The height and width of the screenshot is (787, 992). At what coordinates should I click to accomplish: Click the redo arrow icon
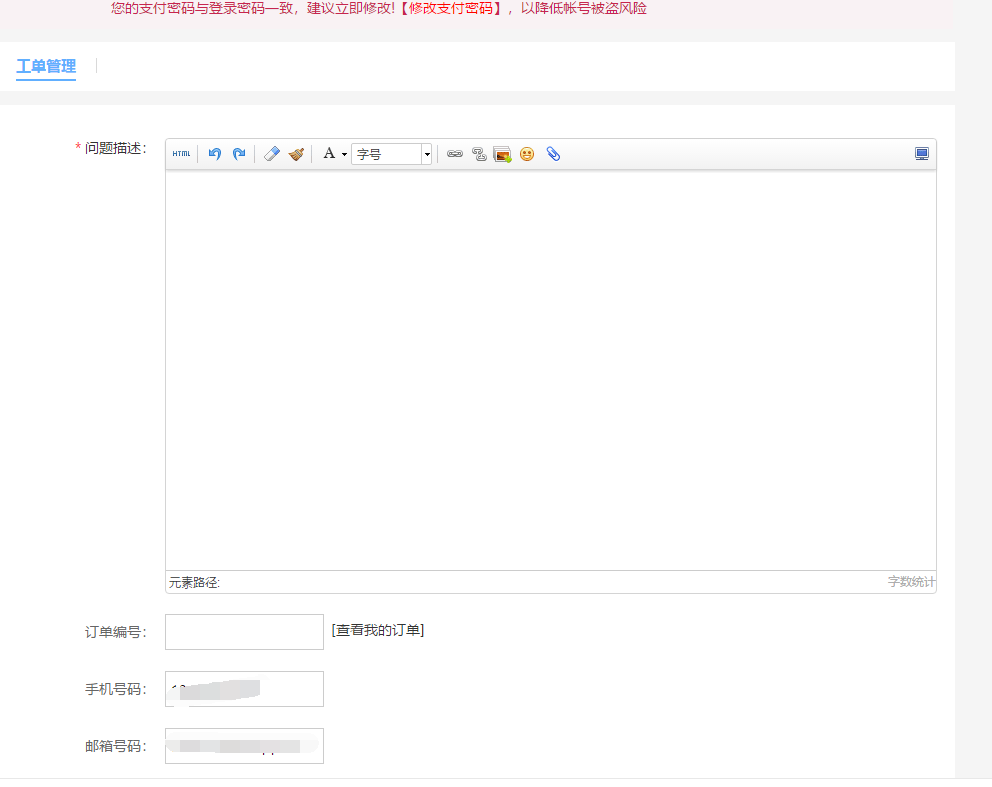pyautogui.click(x=239, y=154)
